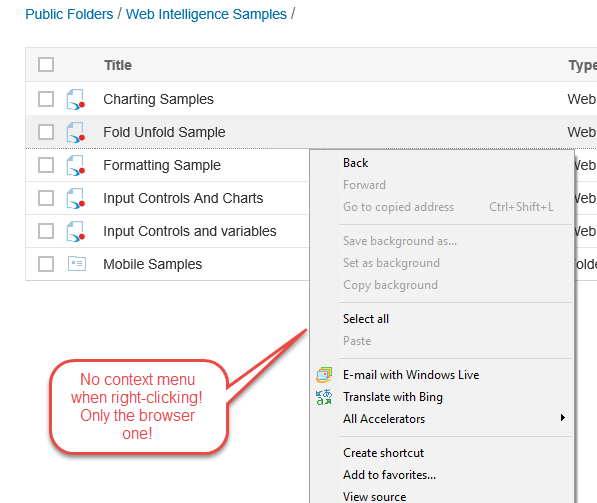Open the Public Folders breadcrumb link
This screenshot has height=503, width=597.
click(x=69, y=14)
